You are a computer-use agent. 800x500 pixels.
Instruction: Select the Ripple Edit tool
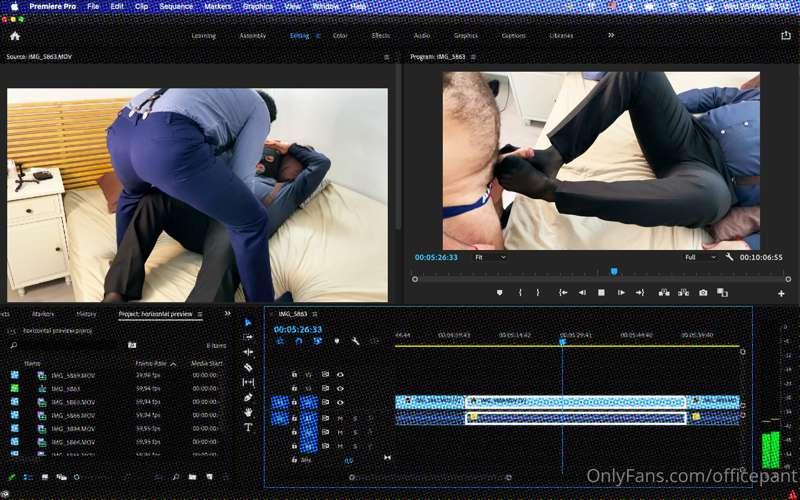tap(248, 352)
